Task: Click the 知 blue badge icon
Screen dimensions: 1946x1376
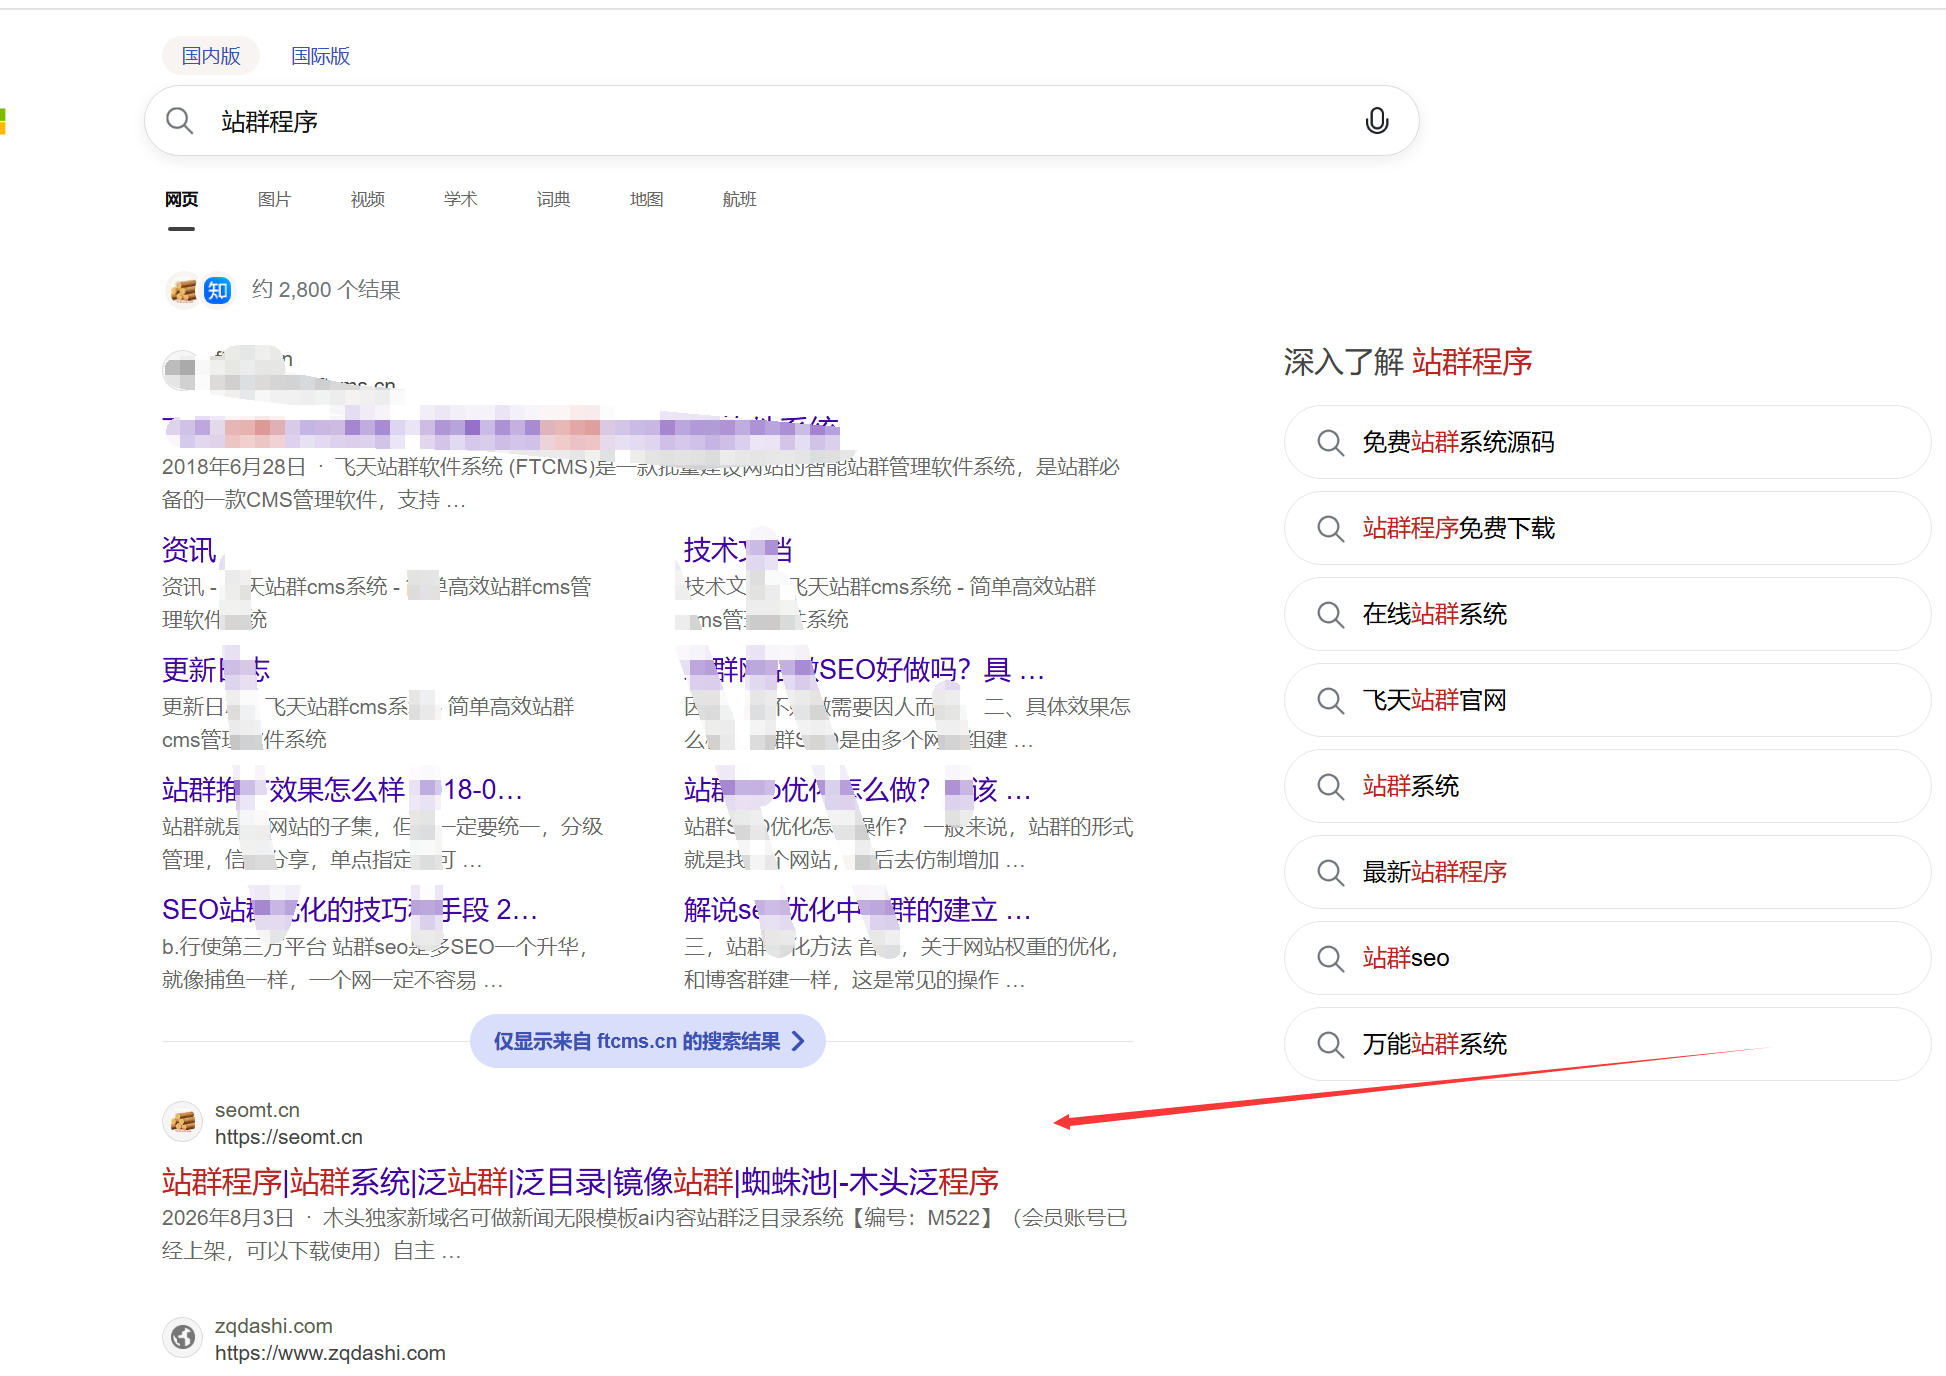Action: (217, 290)
